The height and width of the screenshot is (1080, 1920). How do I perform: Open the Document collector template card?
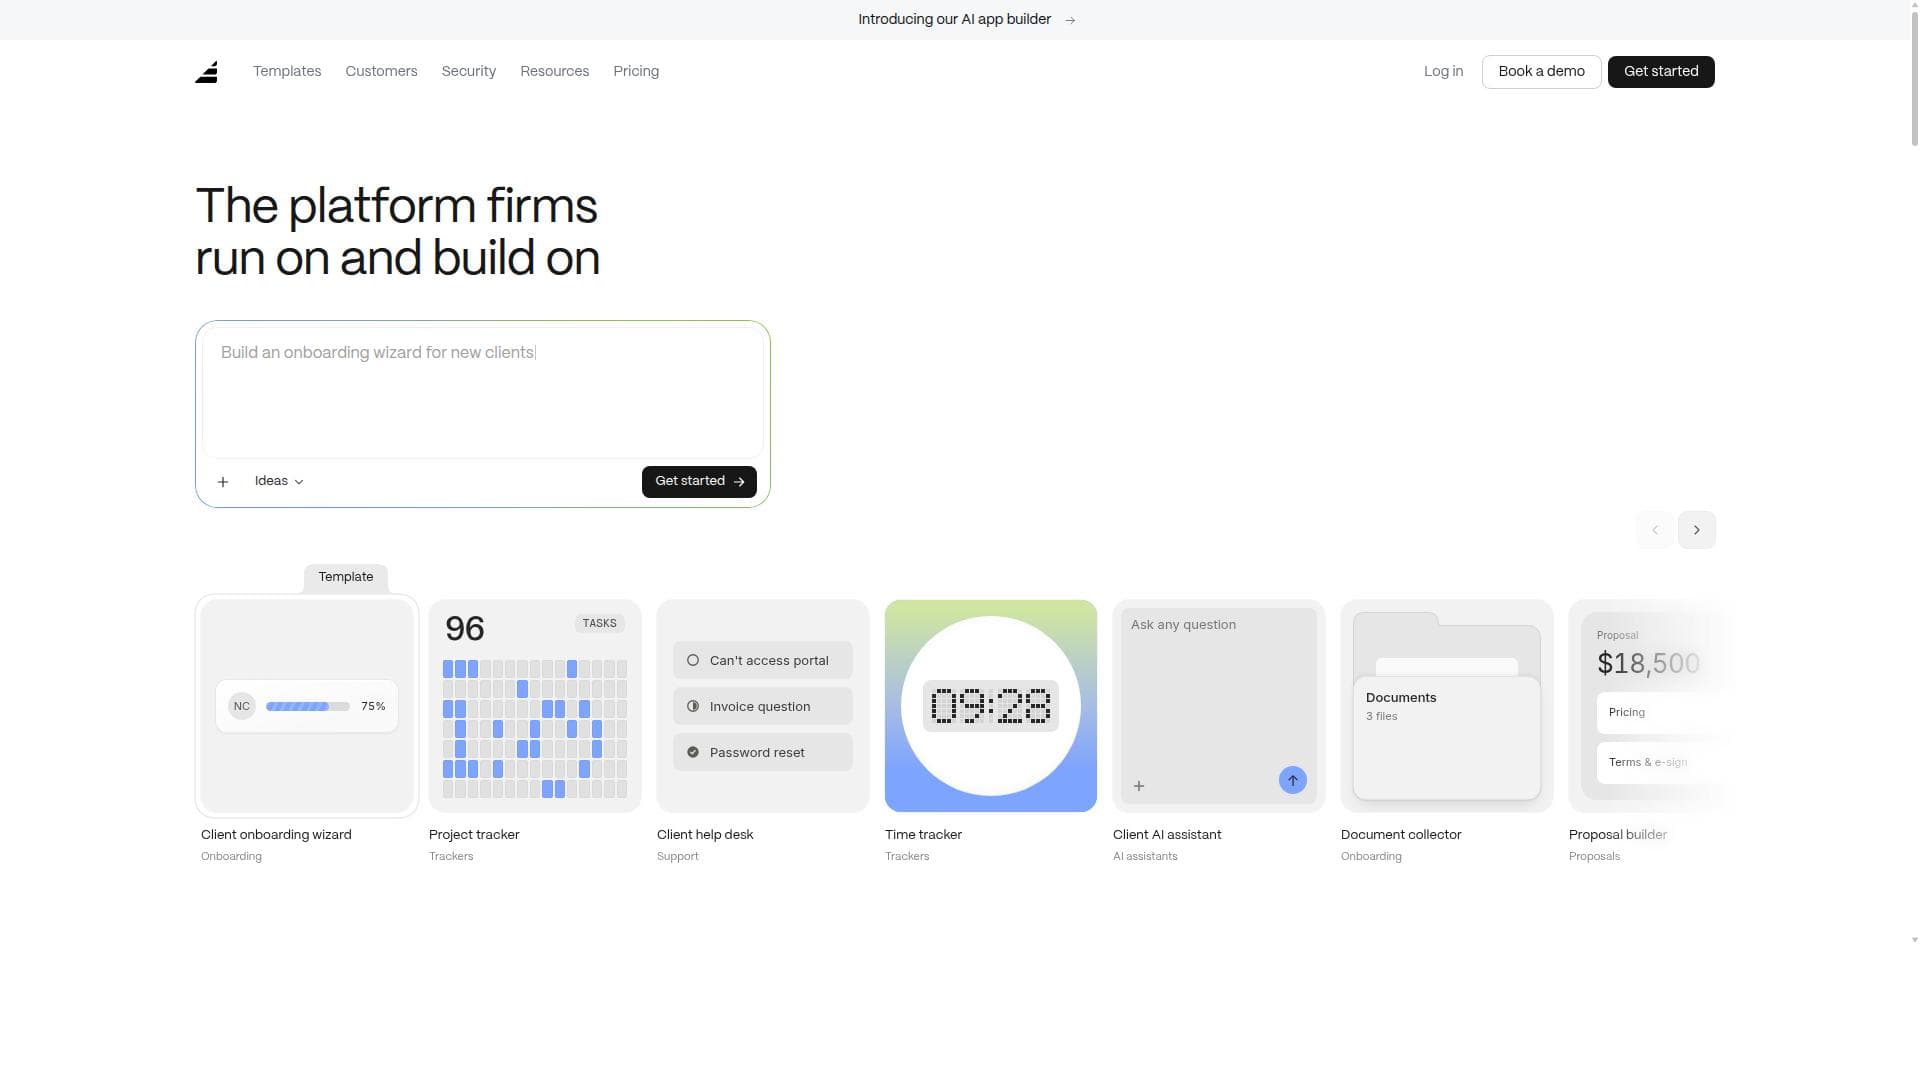[x=1447, y=706]
